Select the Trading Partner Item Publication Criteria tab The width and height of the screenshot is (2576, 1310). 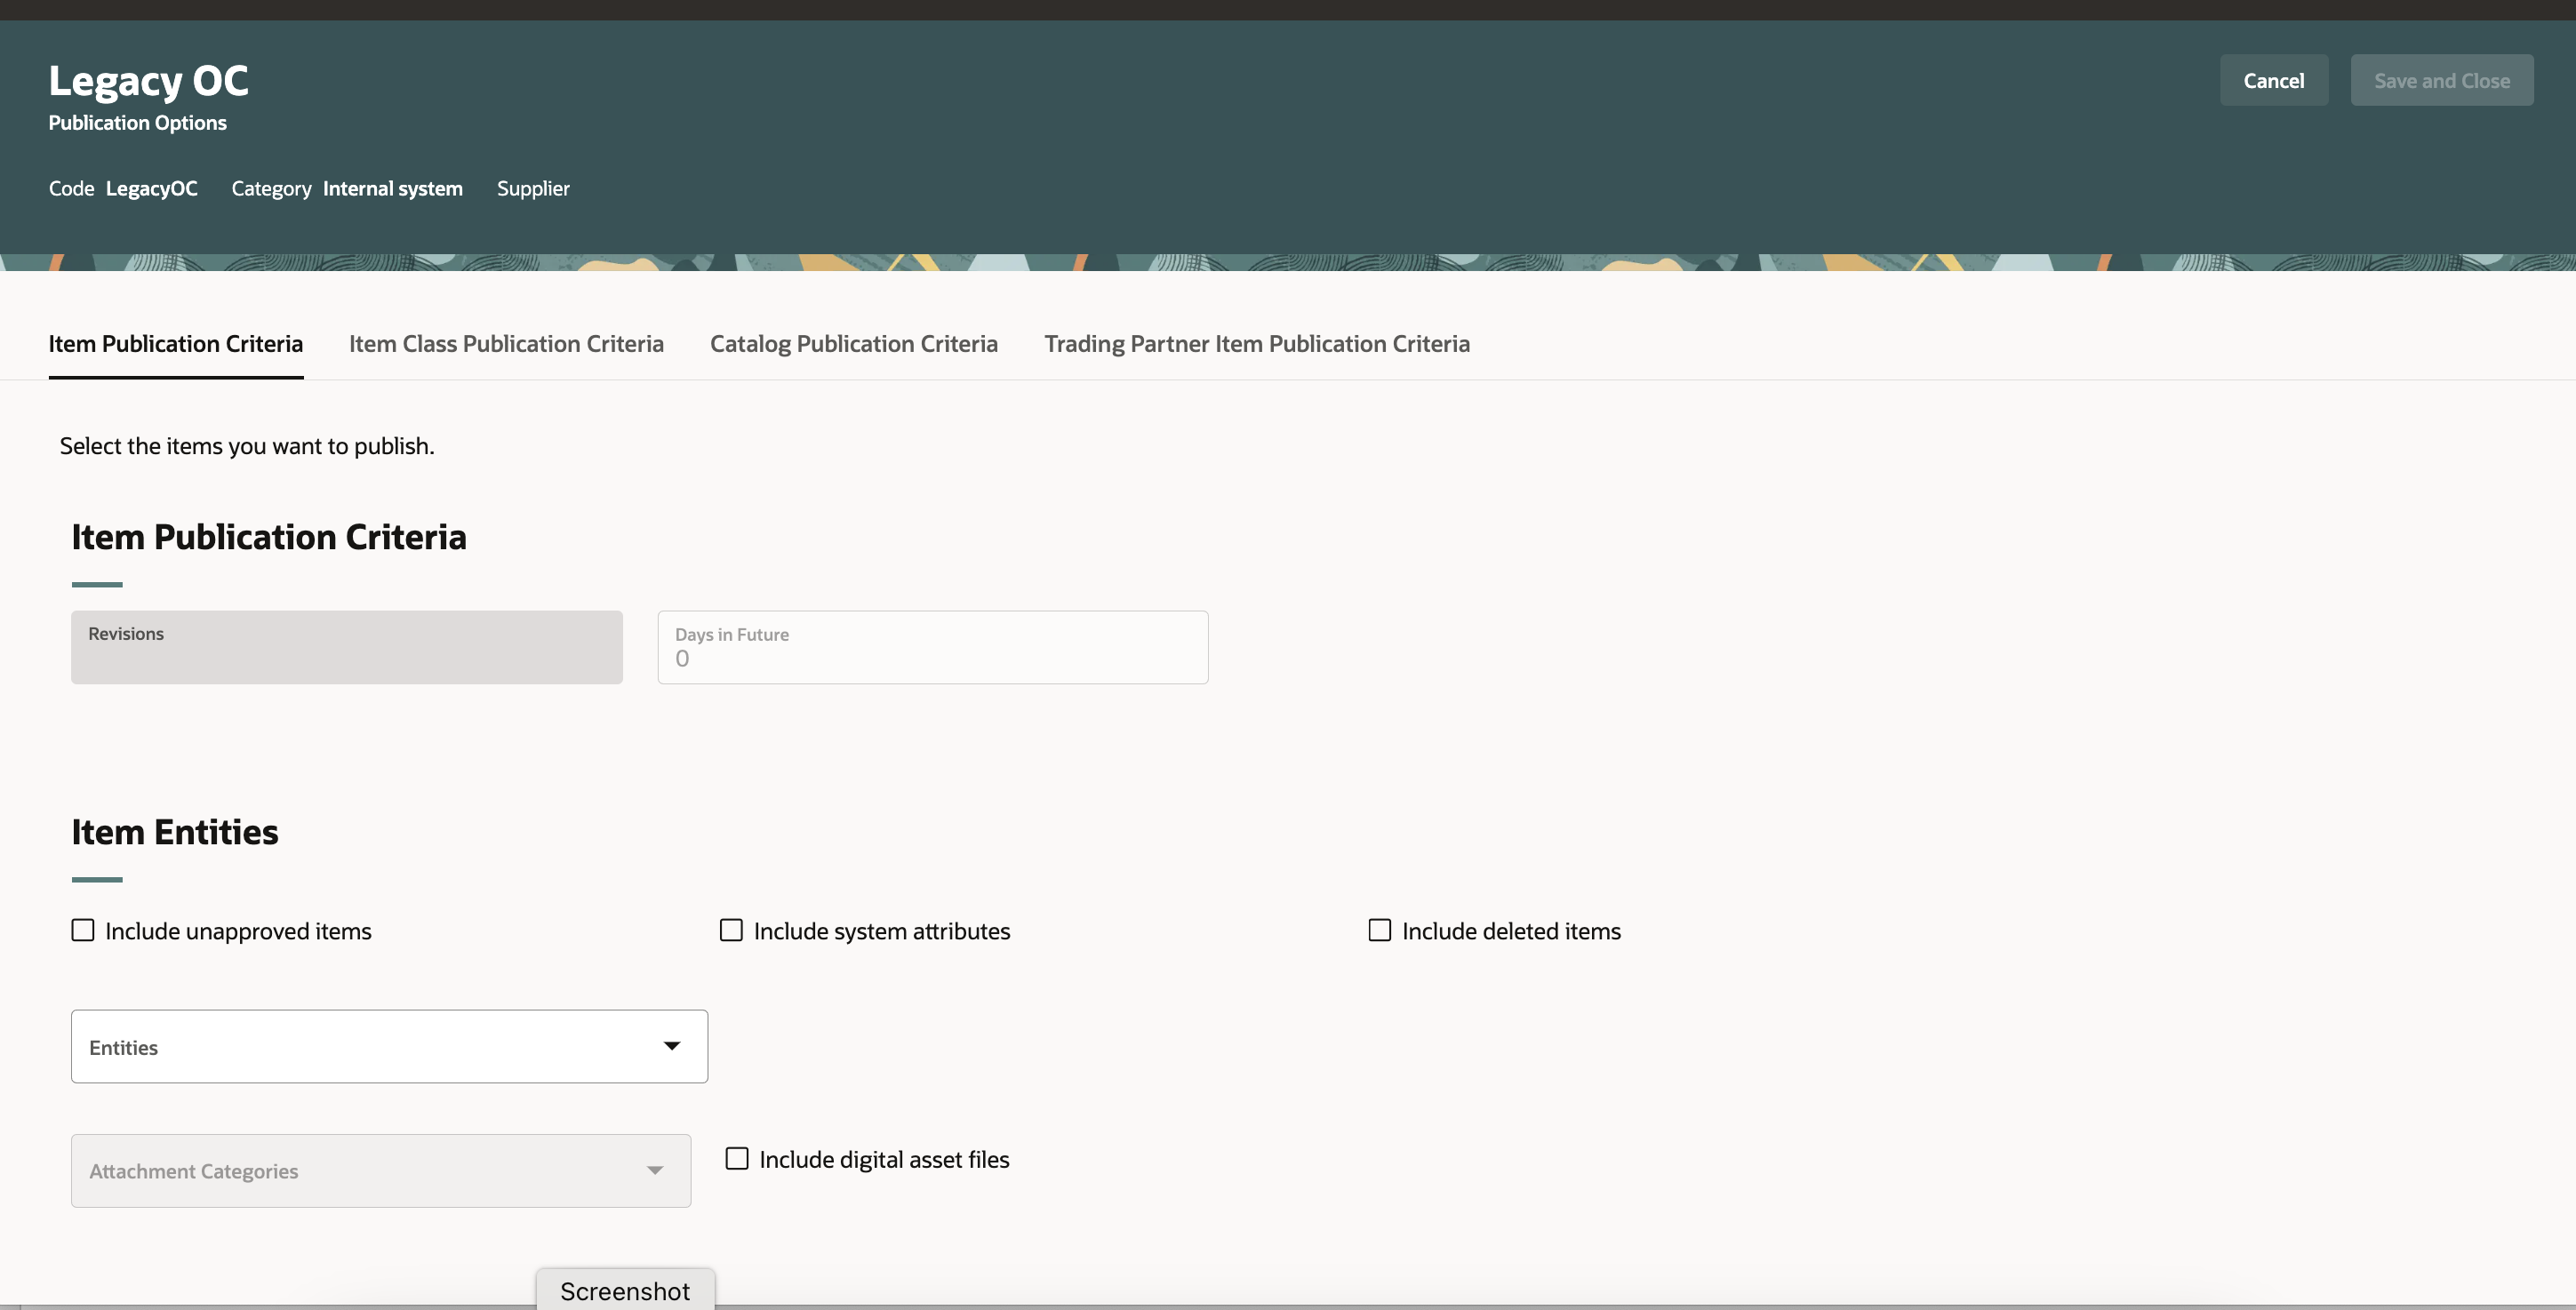(1256, 343)
